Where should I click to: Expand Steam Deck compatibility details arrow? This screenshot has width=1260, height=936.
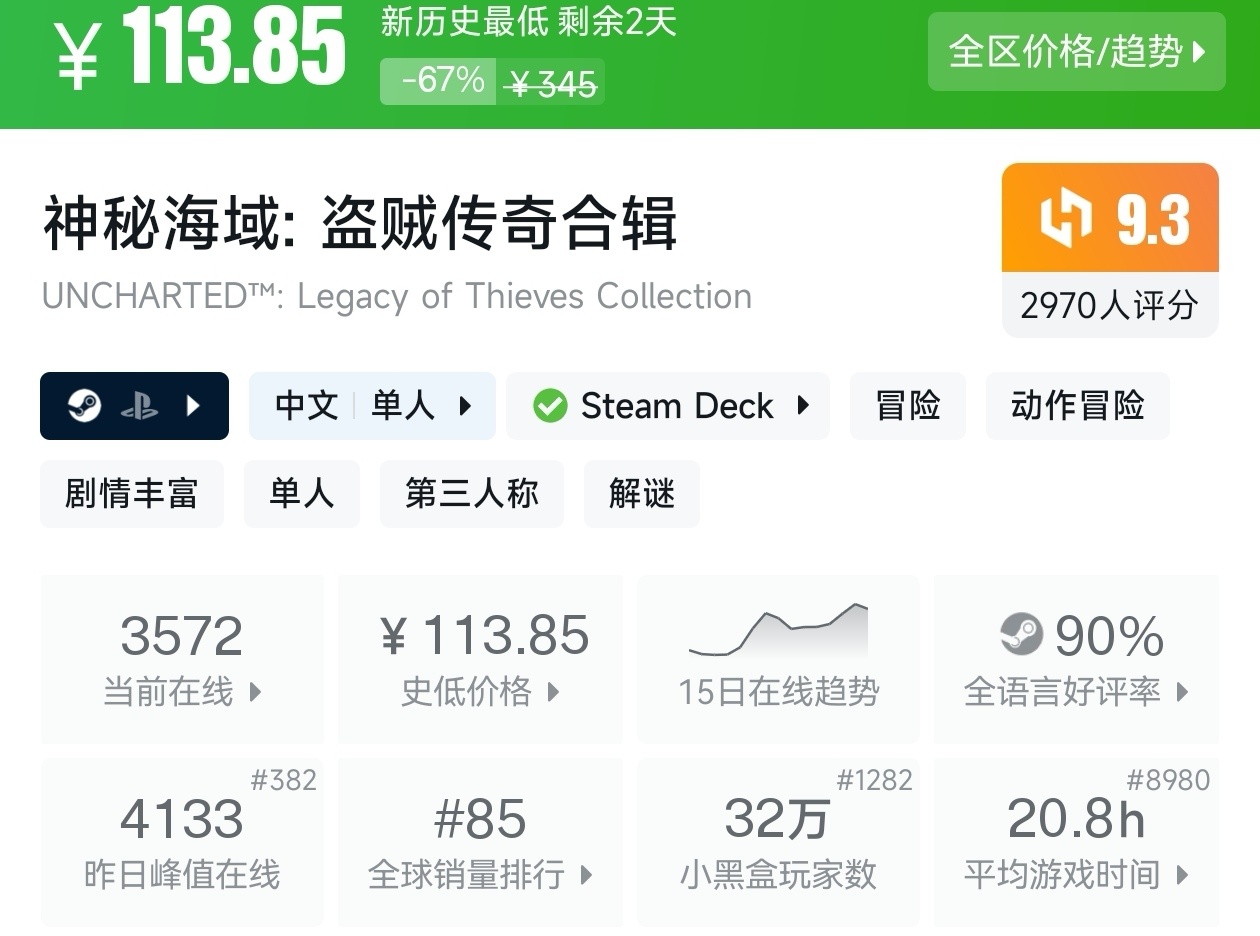click(x=802, y=406)
